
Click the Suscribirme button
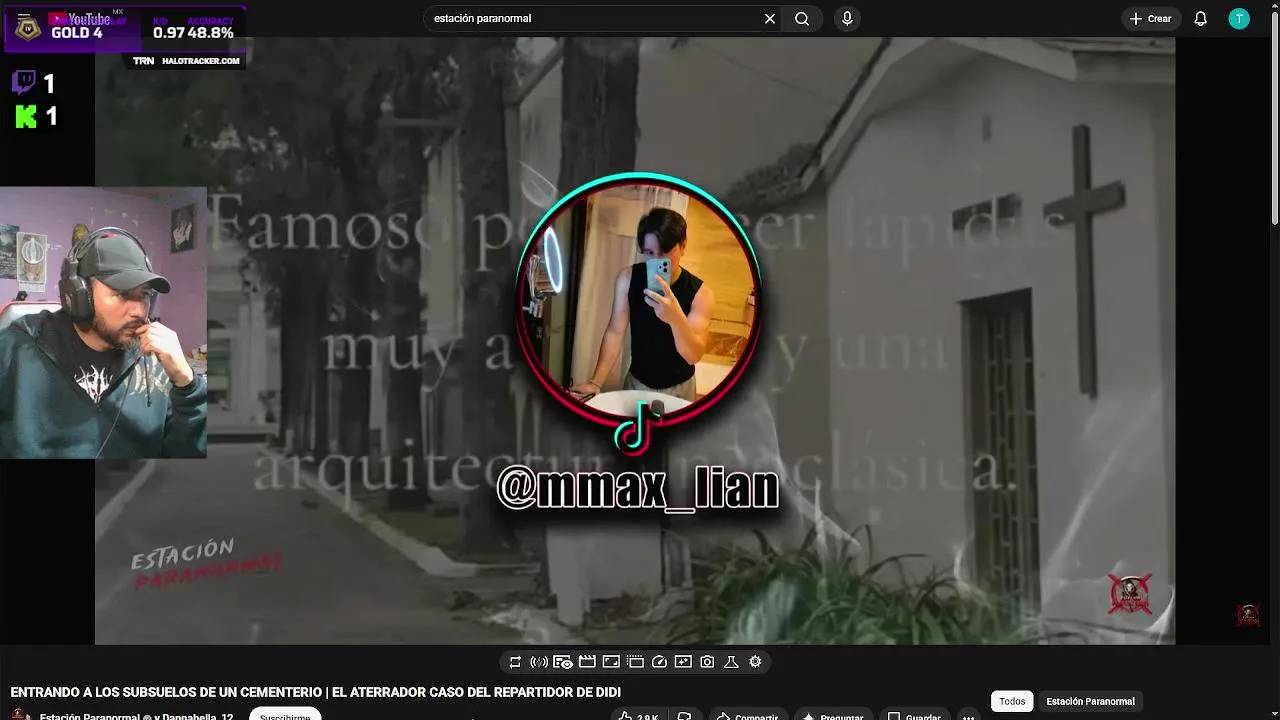[x=285, y=714]
